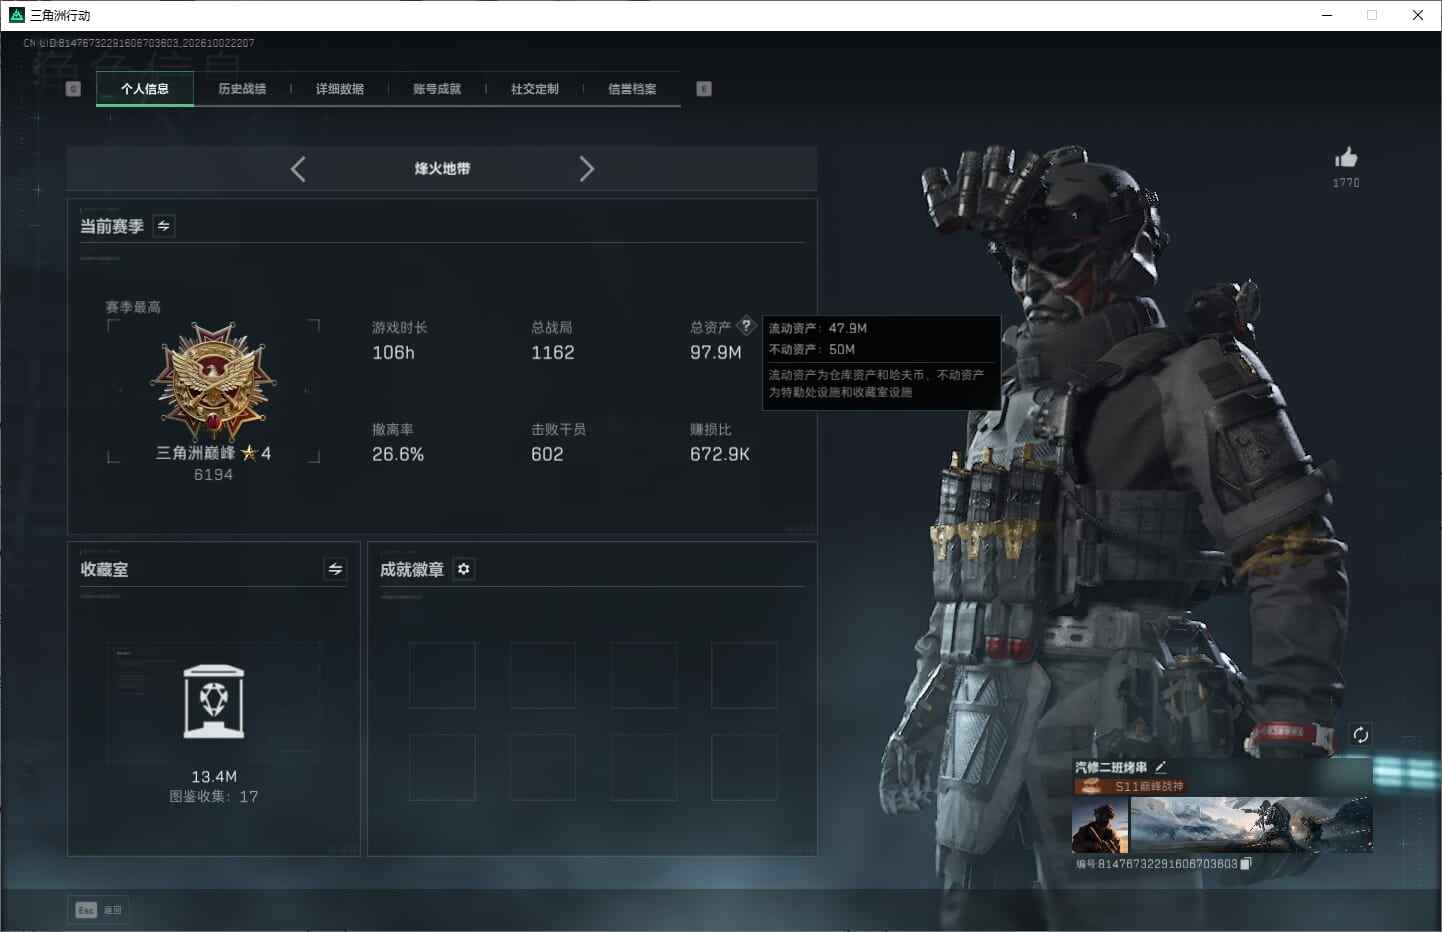Minimize the 三角洲行动 window
Image resolution: width=1442 pixels, height=932 pixels.
pos(1327,15)
